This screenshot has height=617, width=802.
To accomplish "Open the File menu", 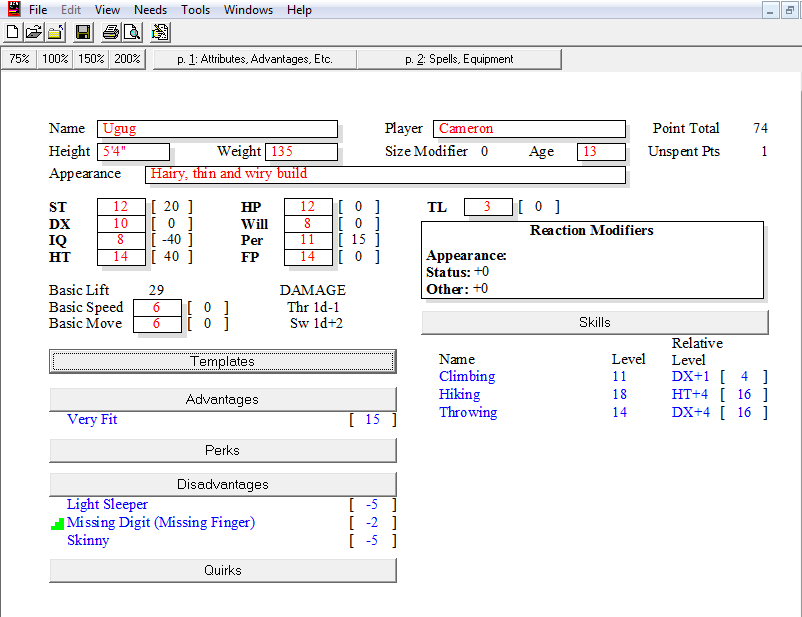I will pyautogui.click(x=38, y=10).
